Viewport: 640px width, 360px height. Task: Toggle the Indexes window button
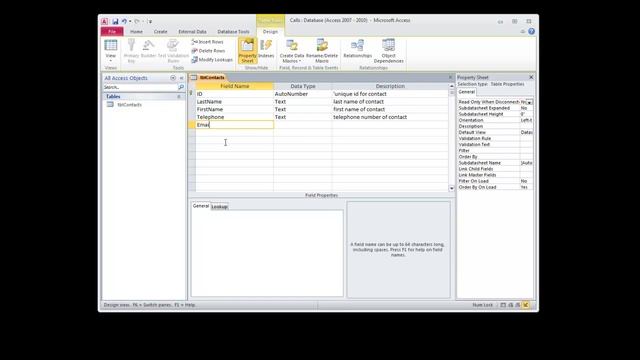tap(266, 49)
